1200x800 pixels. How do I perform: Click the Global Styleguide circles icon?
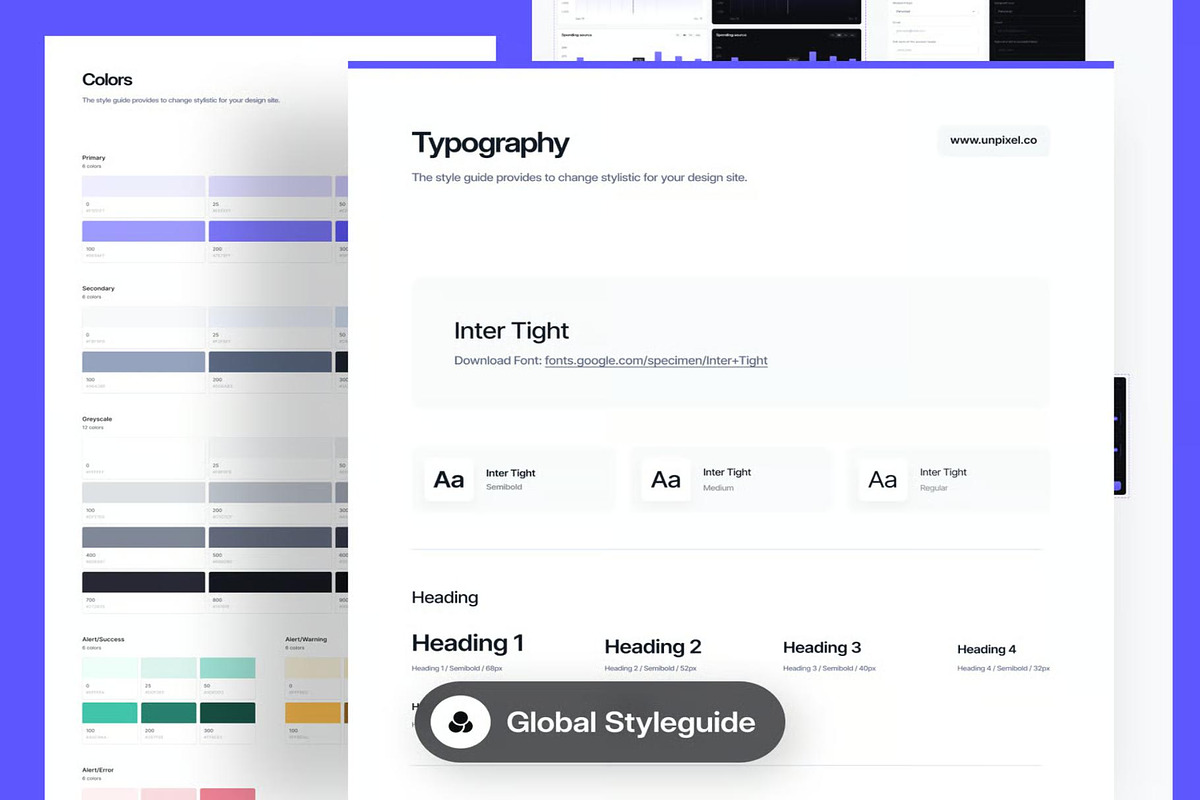(460, 722)
